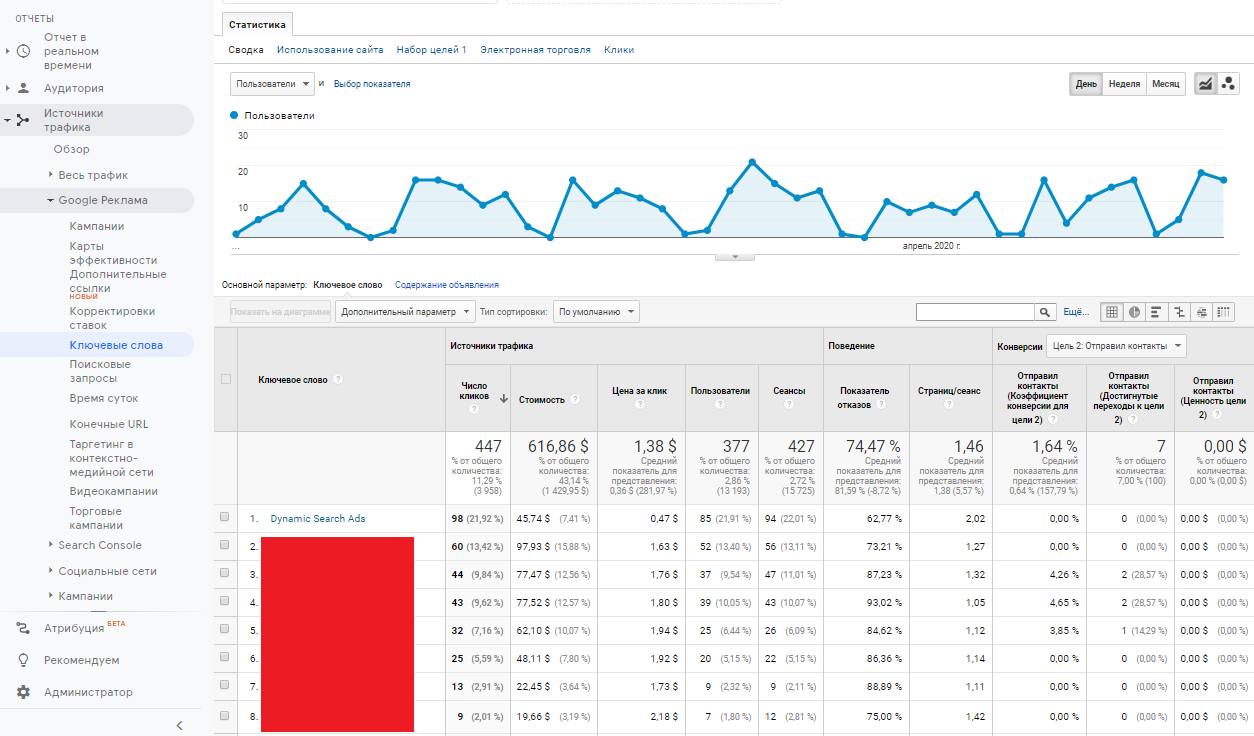Switch chart to motion chart view
The height and width of the screenshot is (736, 1254).
click(x=1228, y=84)
